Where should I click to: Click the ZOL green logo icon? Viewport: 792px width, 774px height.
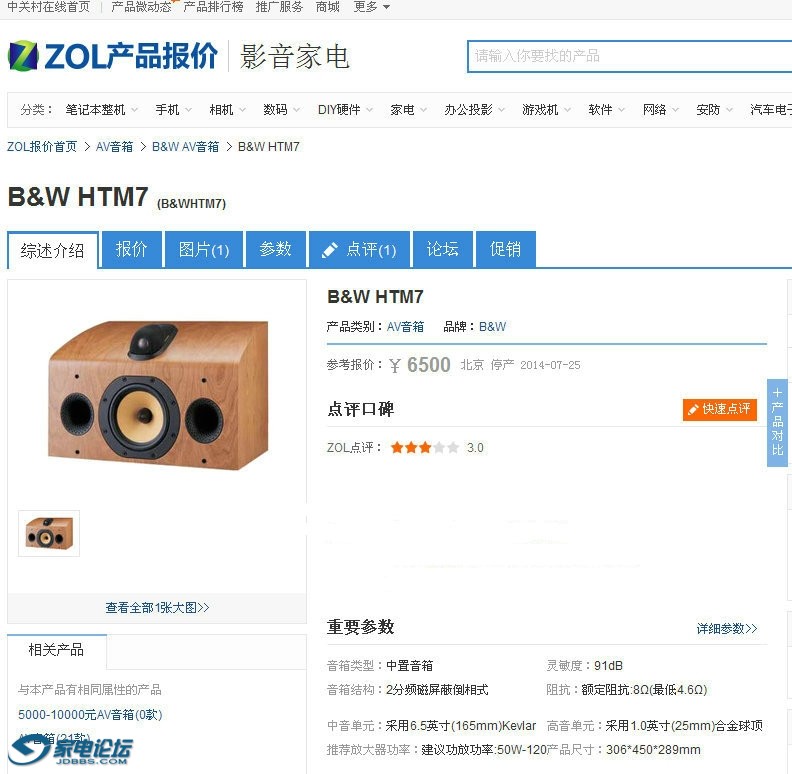pyautogui.click(x=23, y=56)
